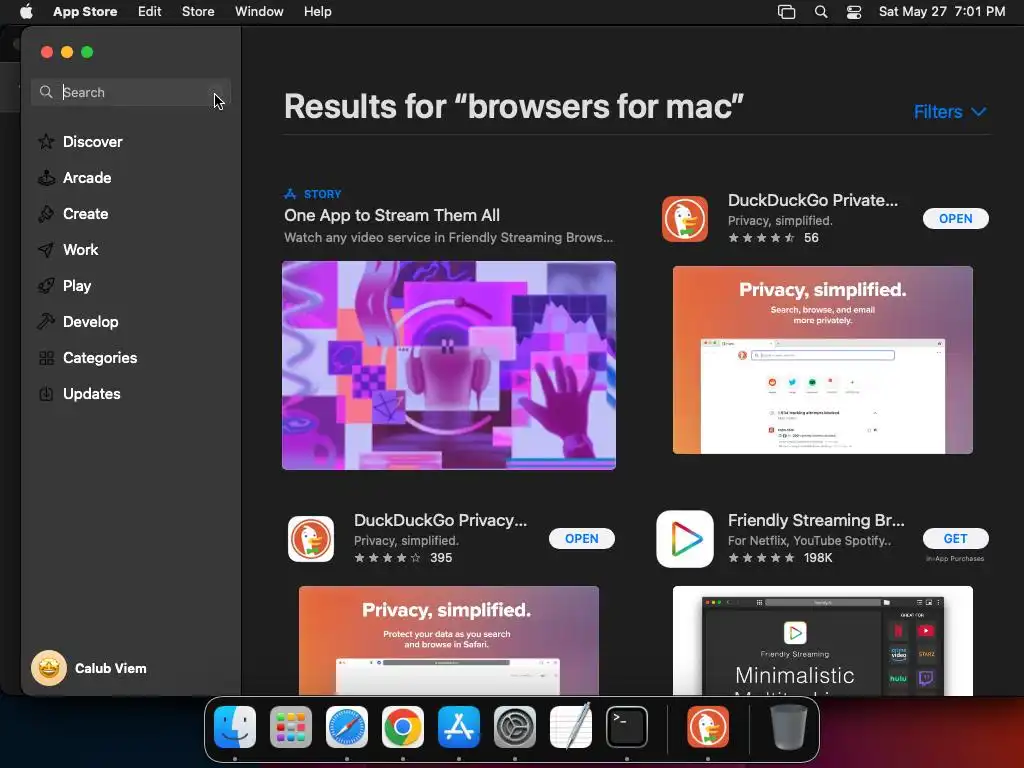Open Finder from the Dock
Viewport: 1024px width, 768px height.
click(235, 727)
